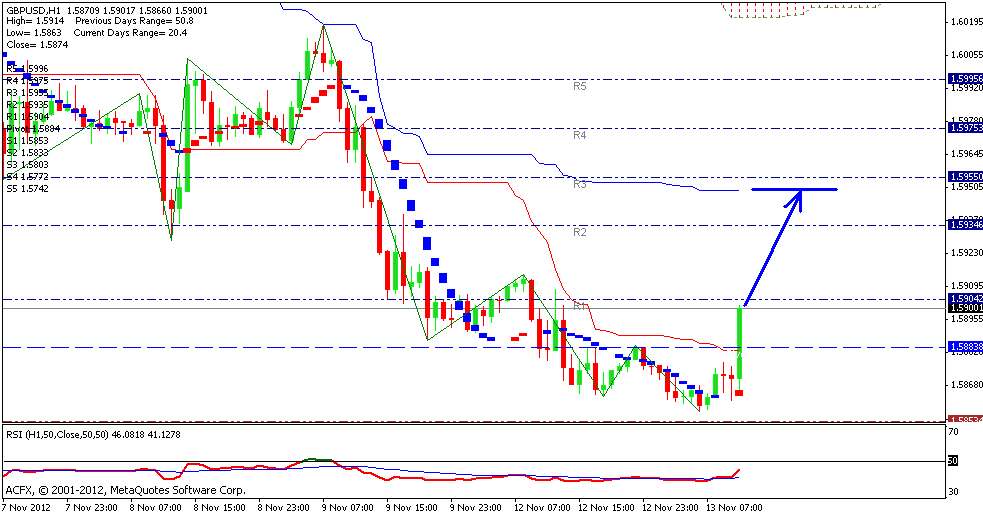Viewport: 983px width, 515px height.
Task: Click the 1.59550 price tag on axis
Action: (x=965, y=176)
